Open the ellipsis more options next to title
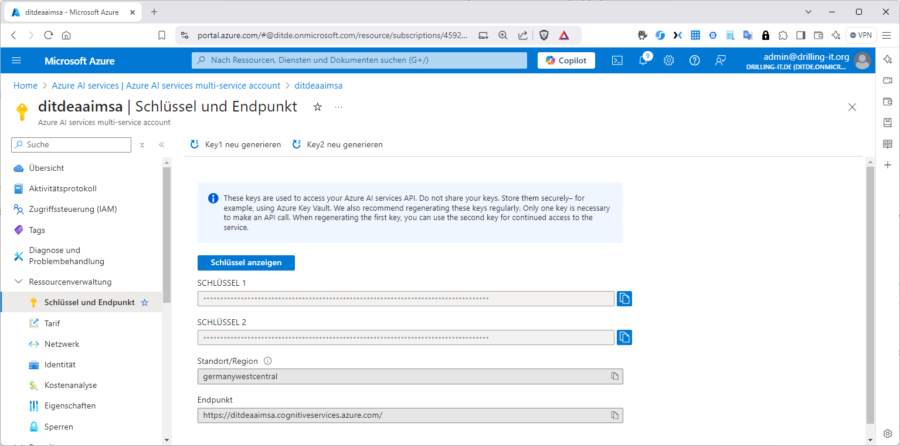 pyautogui.click(x=339, y=107)
